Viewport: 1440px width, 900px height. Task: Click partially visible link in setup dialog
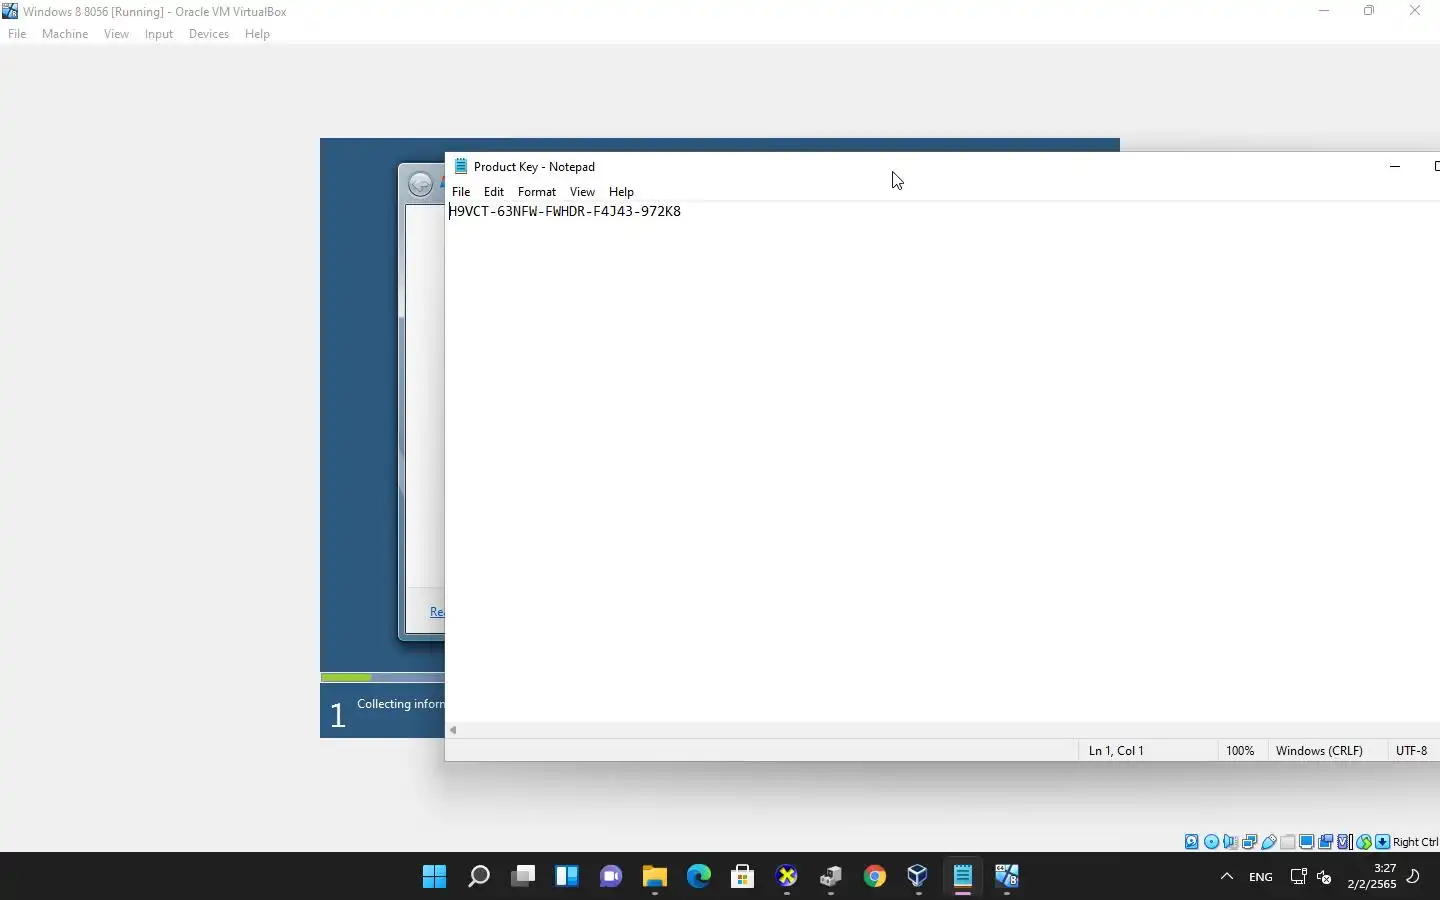[437, 611]
